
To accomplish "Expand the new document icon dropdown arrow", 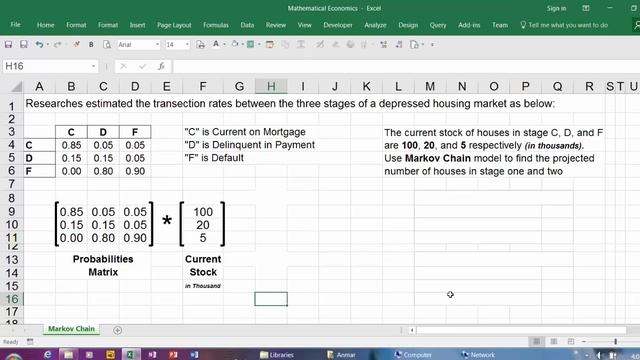I will point(423,44).
